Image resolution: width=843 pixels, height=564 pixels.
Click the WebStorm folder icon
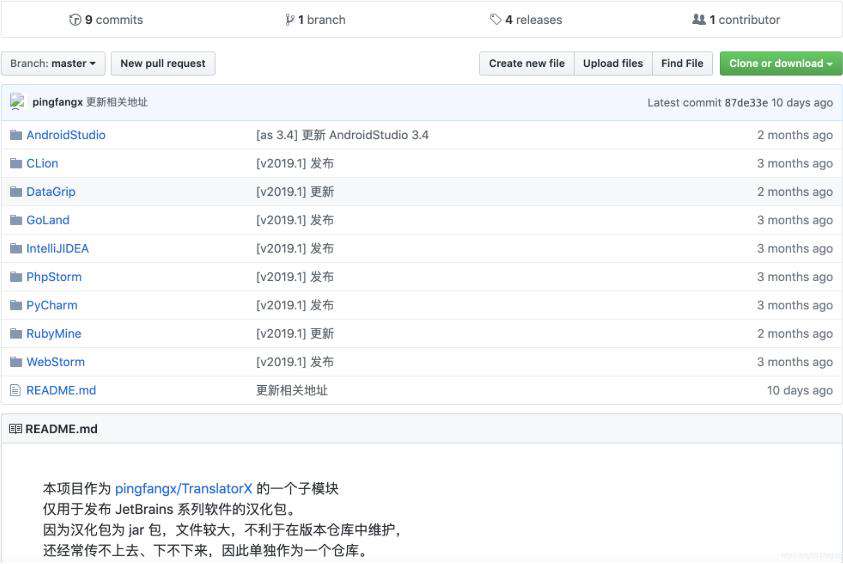[x=16, y=362]
